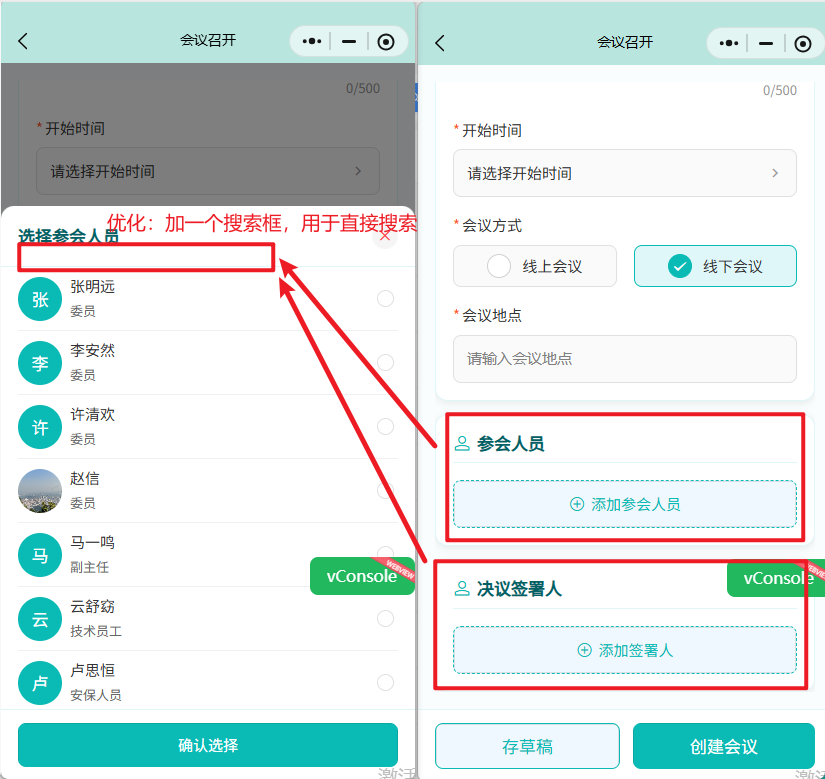Select the radio button for 李安然
Screen dimensions: 825x779
pyautogui.click(x=385, y=362)
